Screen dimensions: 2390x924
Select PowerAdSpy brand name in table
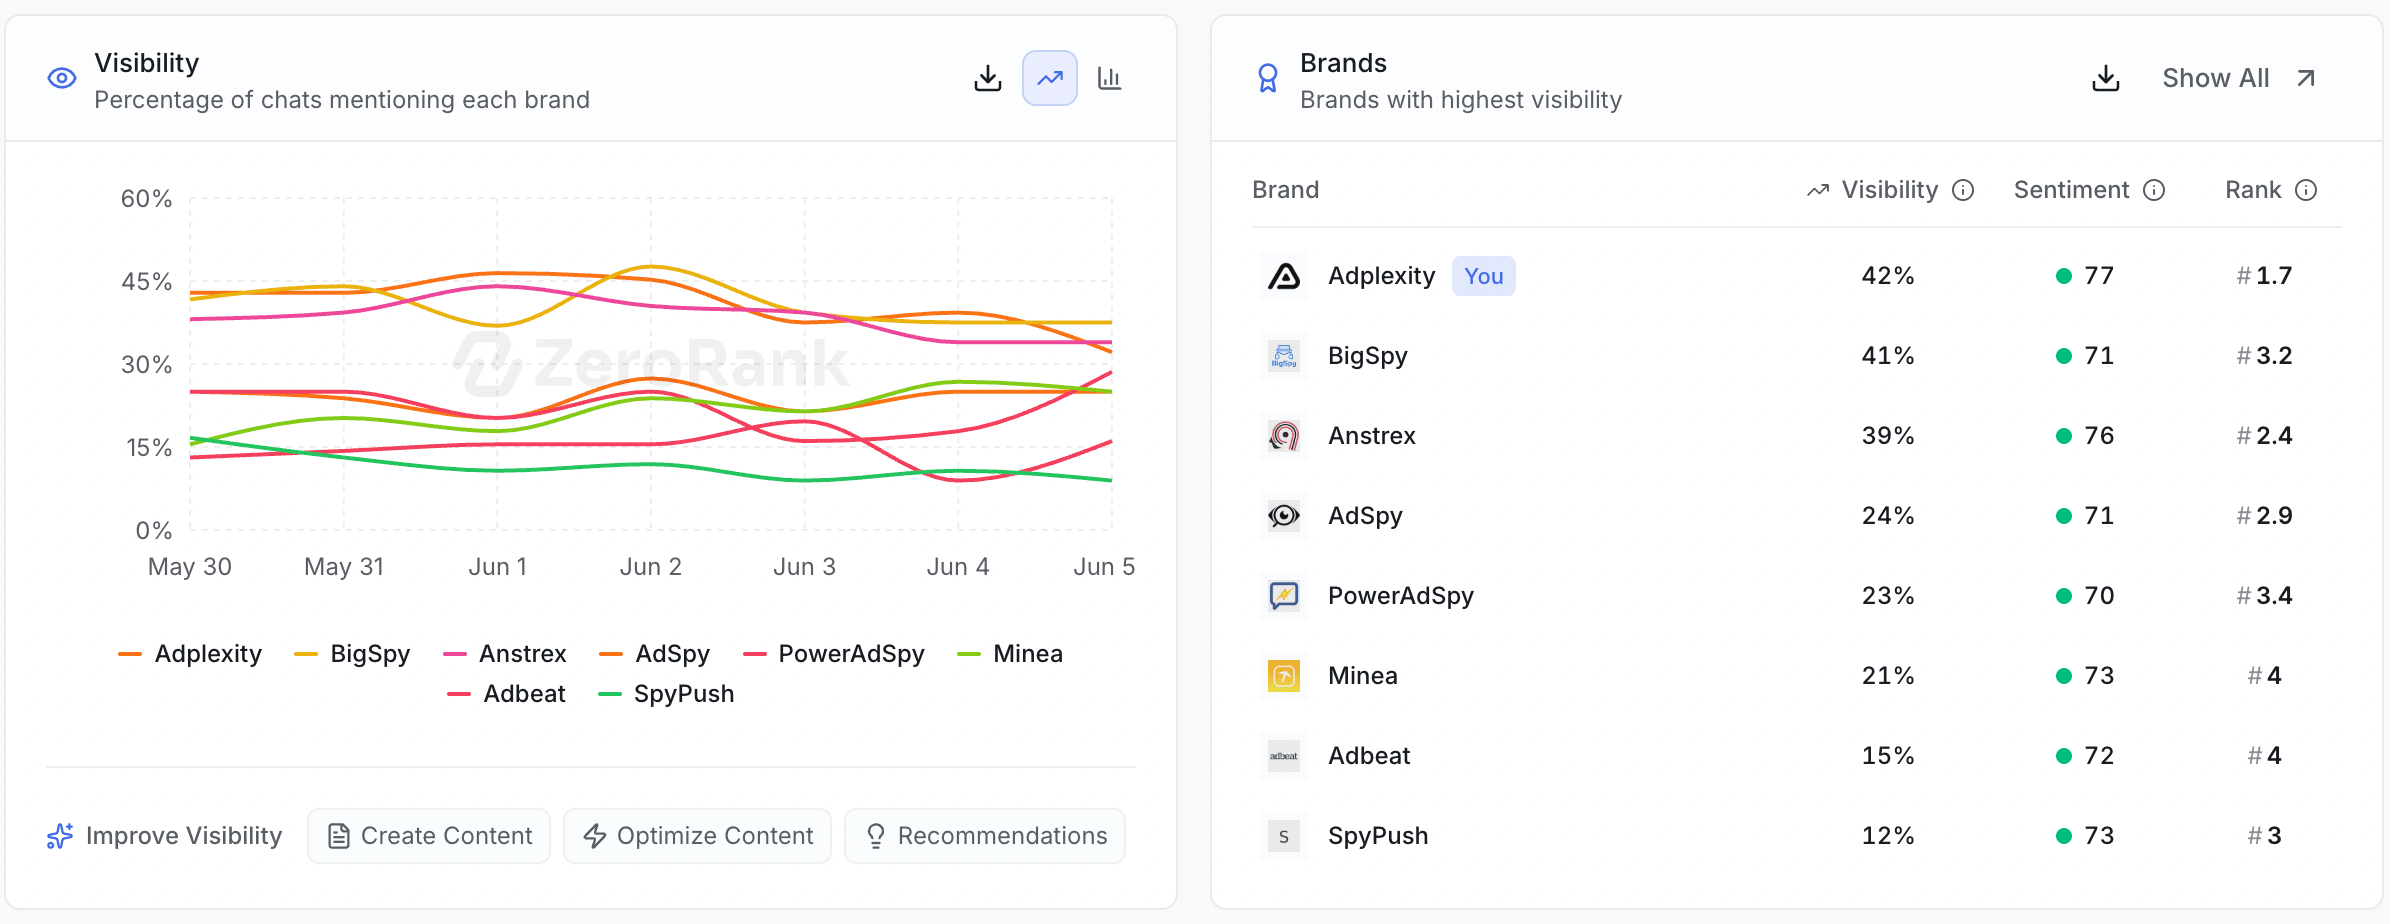tap(1400, 596)
